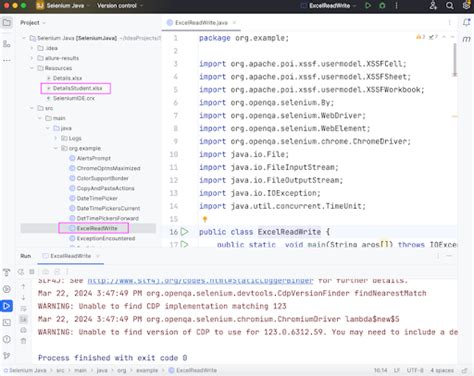Open the Project view selector dropdown
This screenshot has width=474, height=376.
click(x=33, y=23)
